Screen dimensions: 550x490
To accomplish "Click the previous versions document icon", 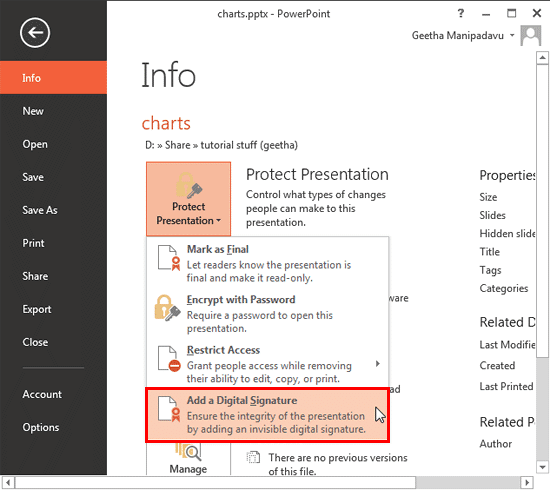I will click(253, 457).
